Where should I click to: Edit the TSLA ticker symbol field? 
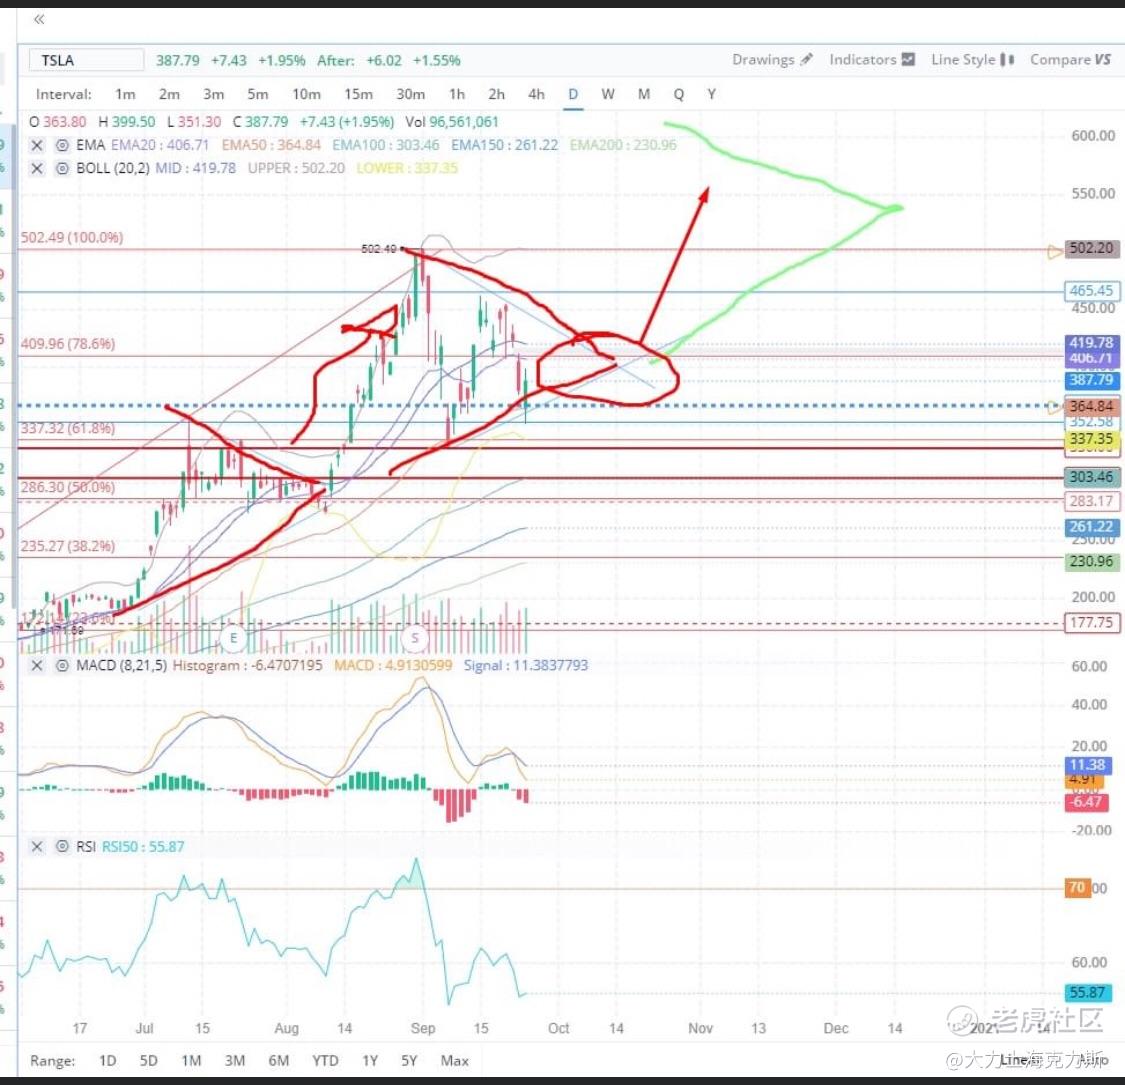pos(86,60)
